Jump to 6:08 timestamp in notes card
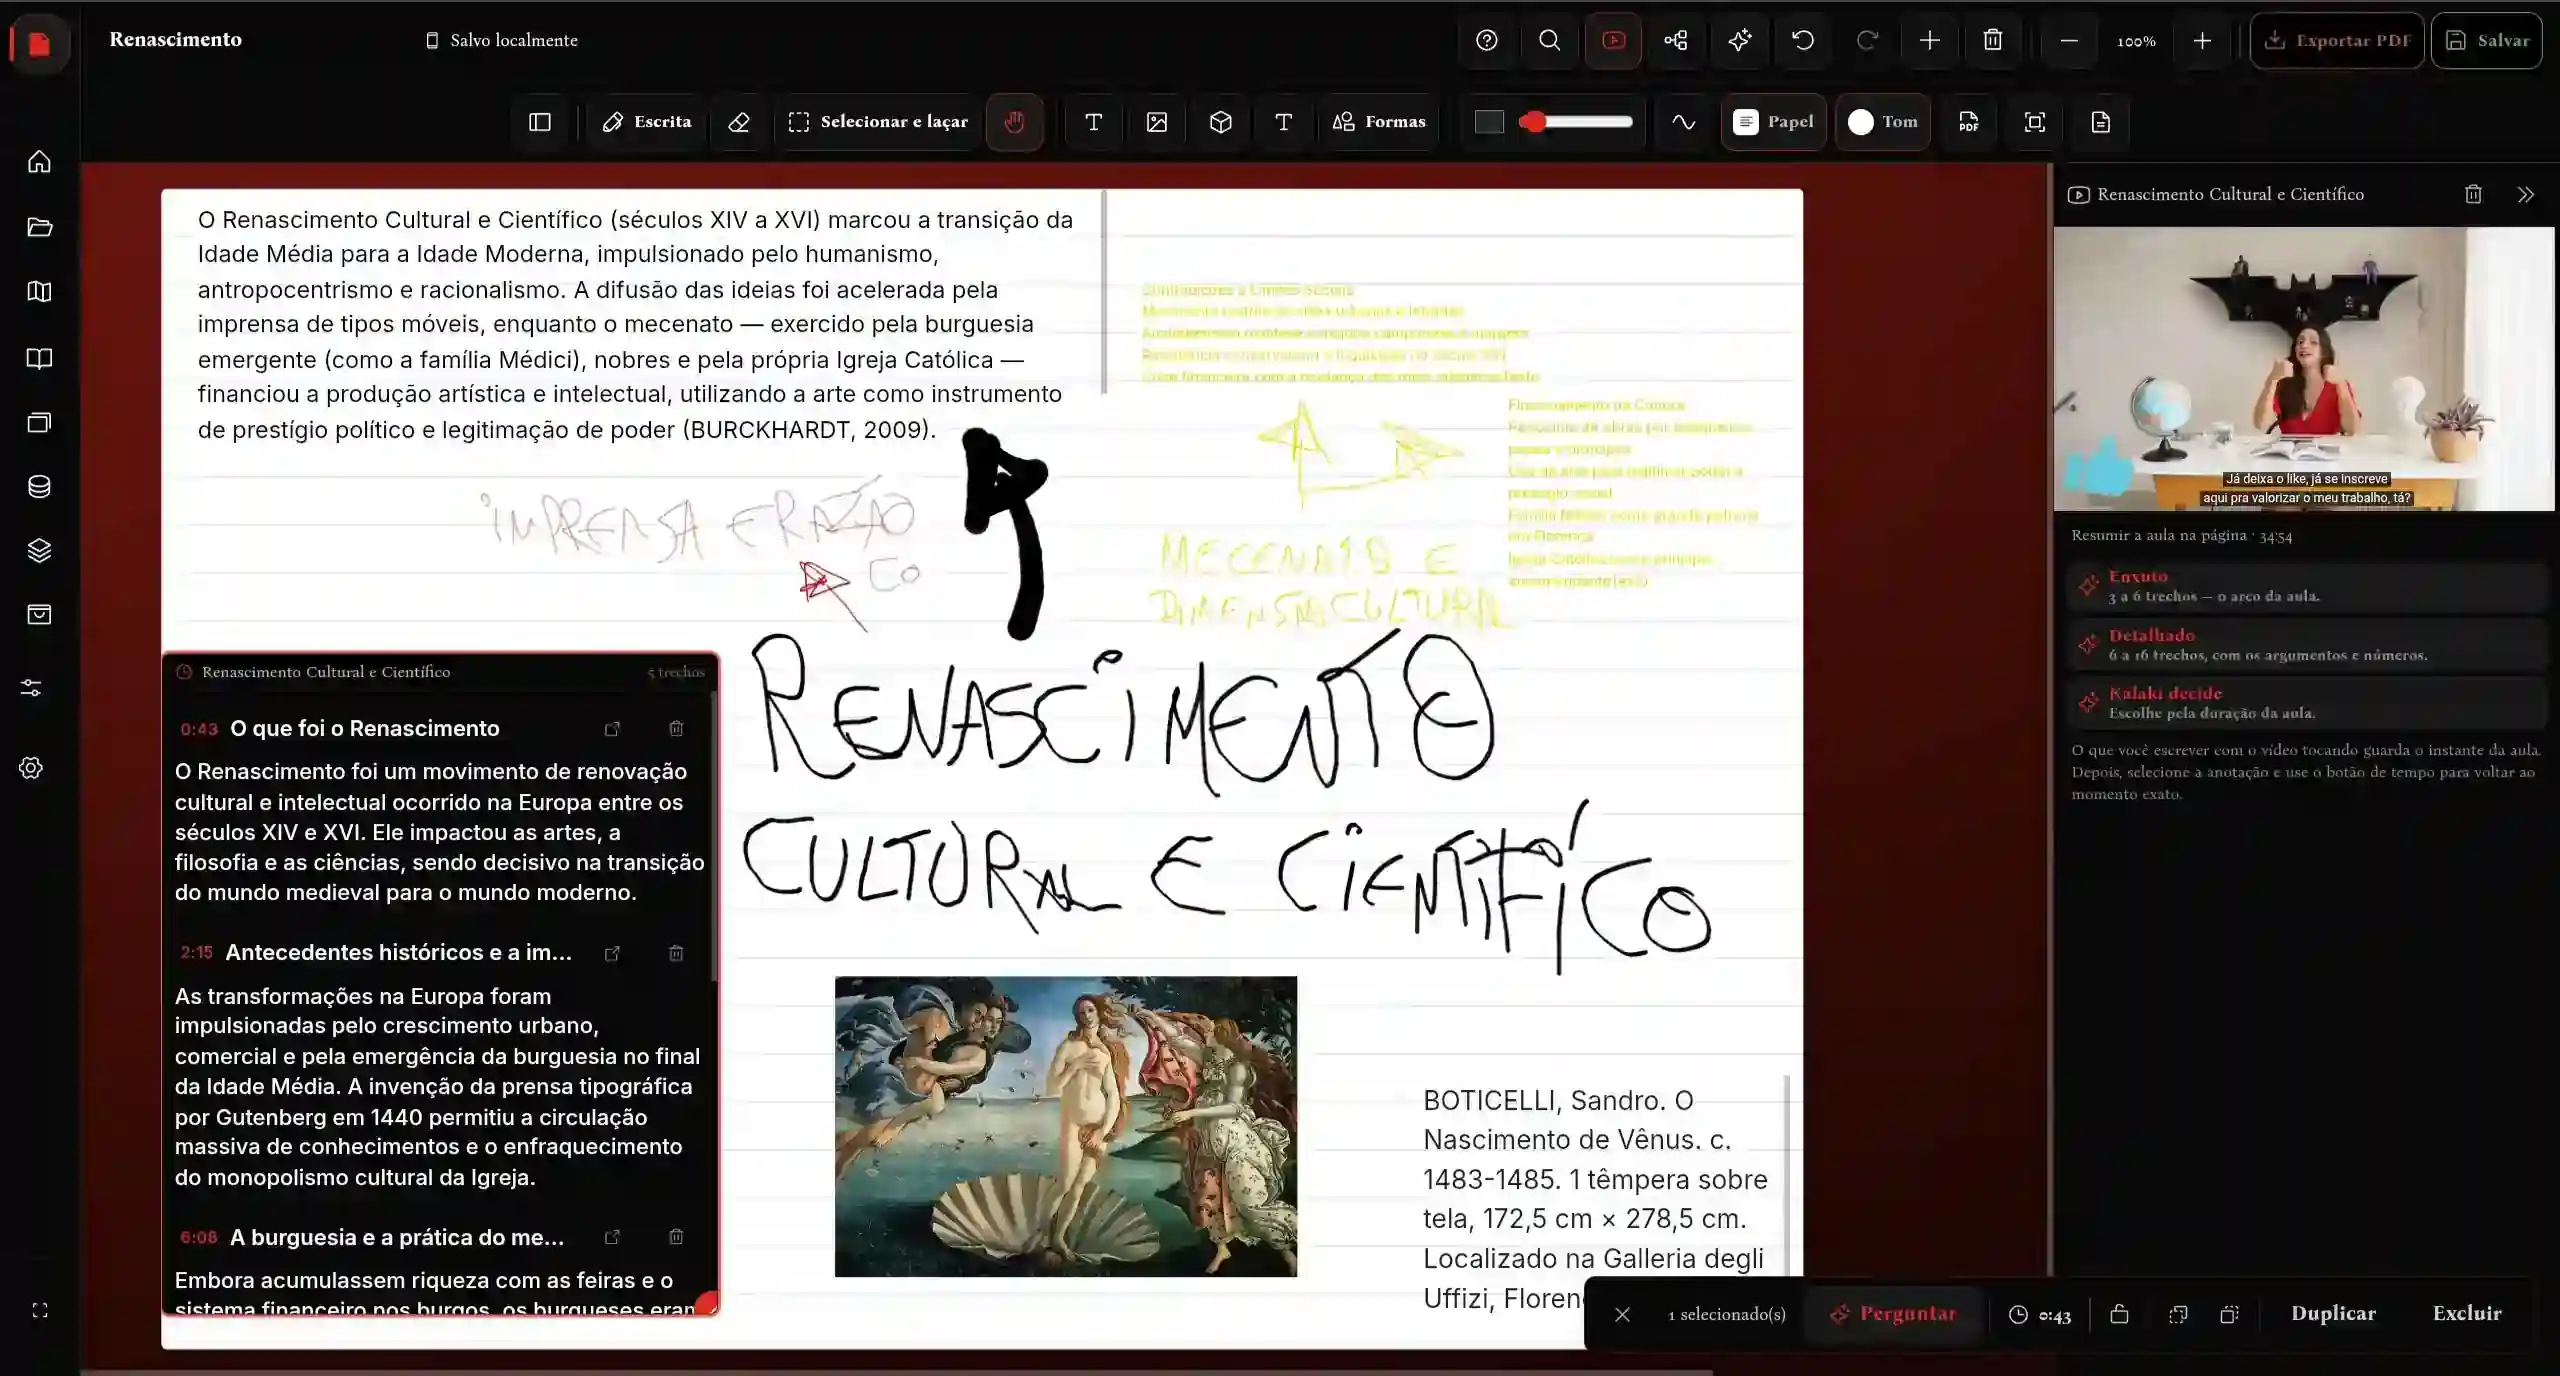The image size is (2560, 1376). (x=198, y=1238)
